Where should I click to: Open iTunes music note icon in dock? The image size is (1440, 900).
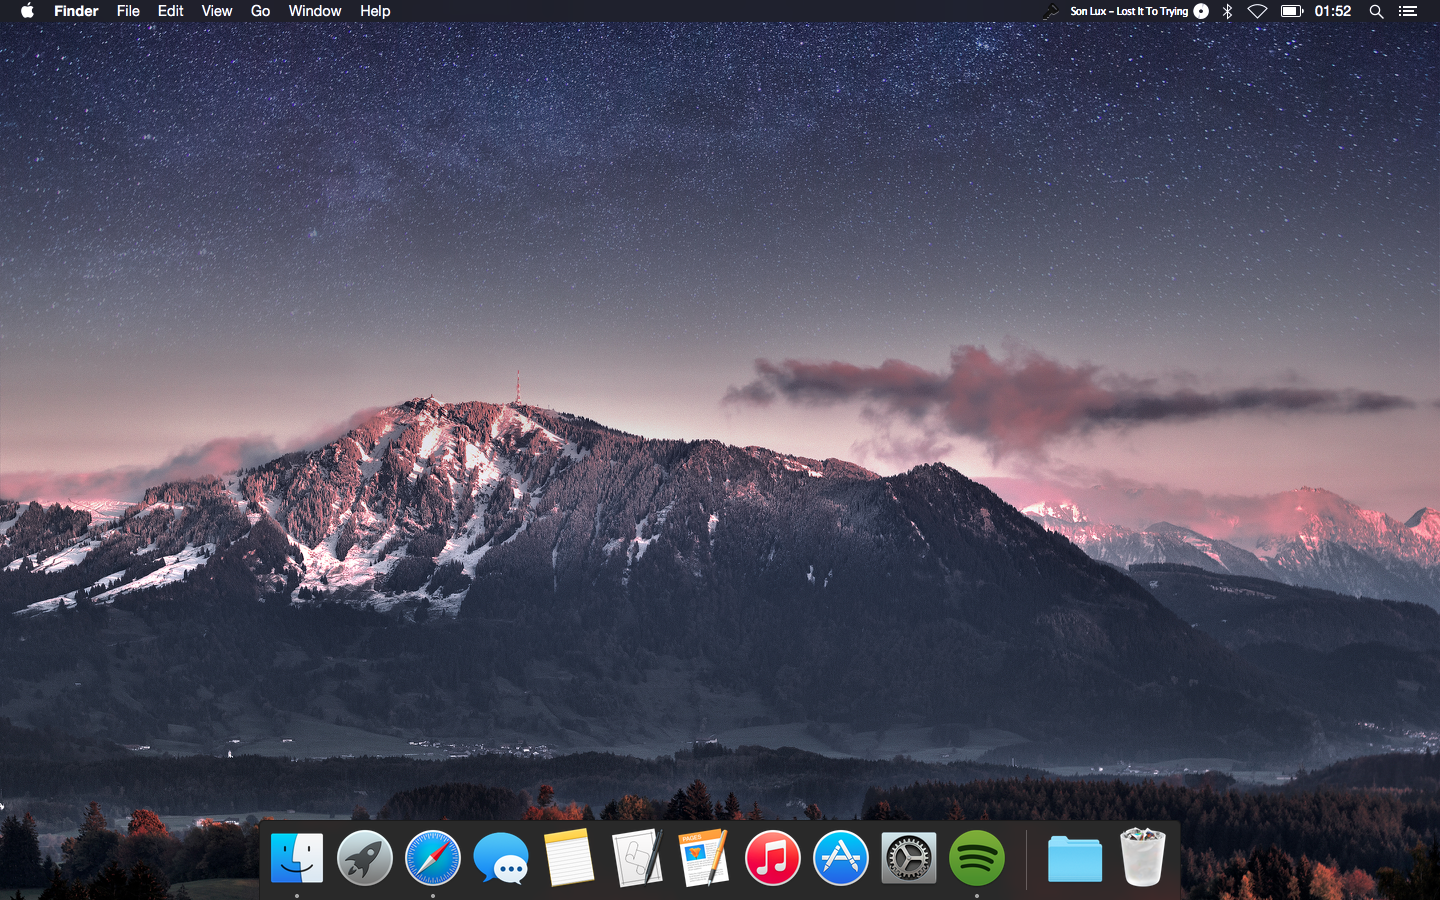(773, 858)
